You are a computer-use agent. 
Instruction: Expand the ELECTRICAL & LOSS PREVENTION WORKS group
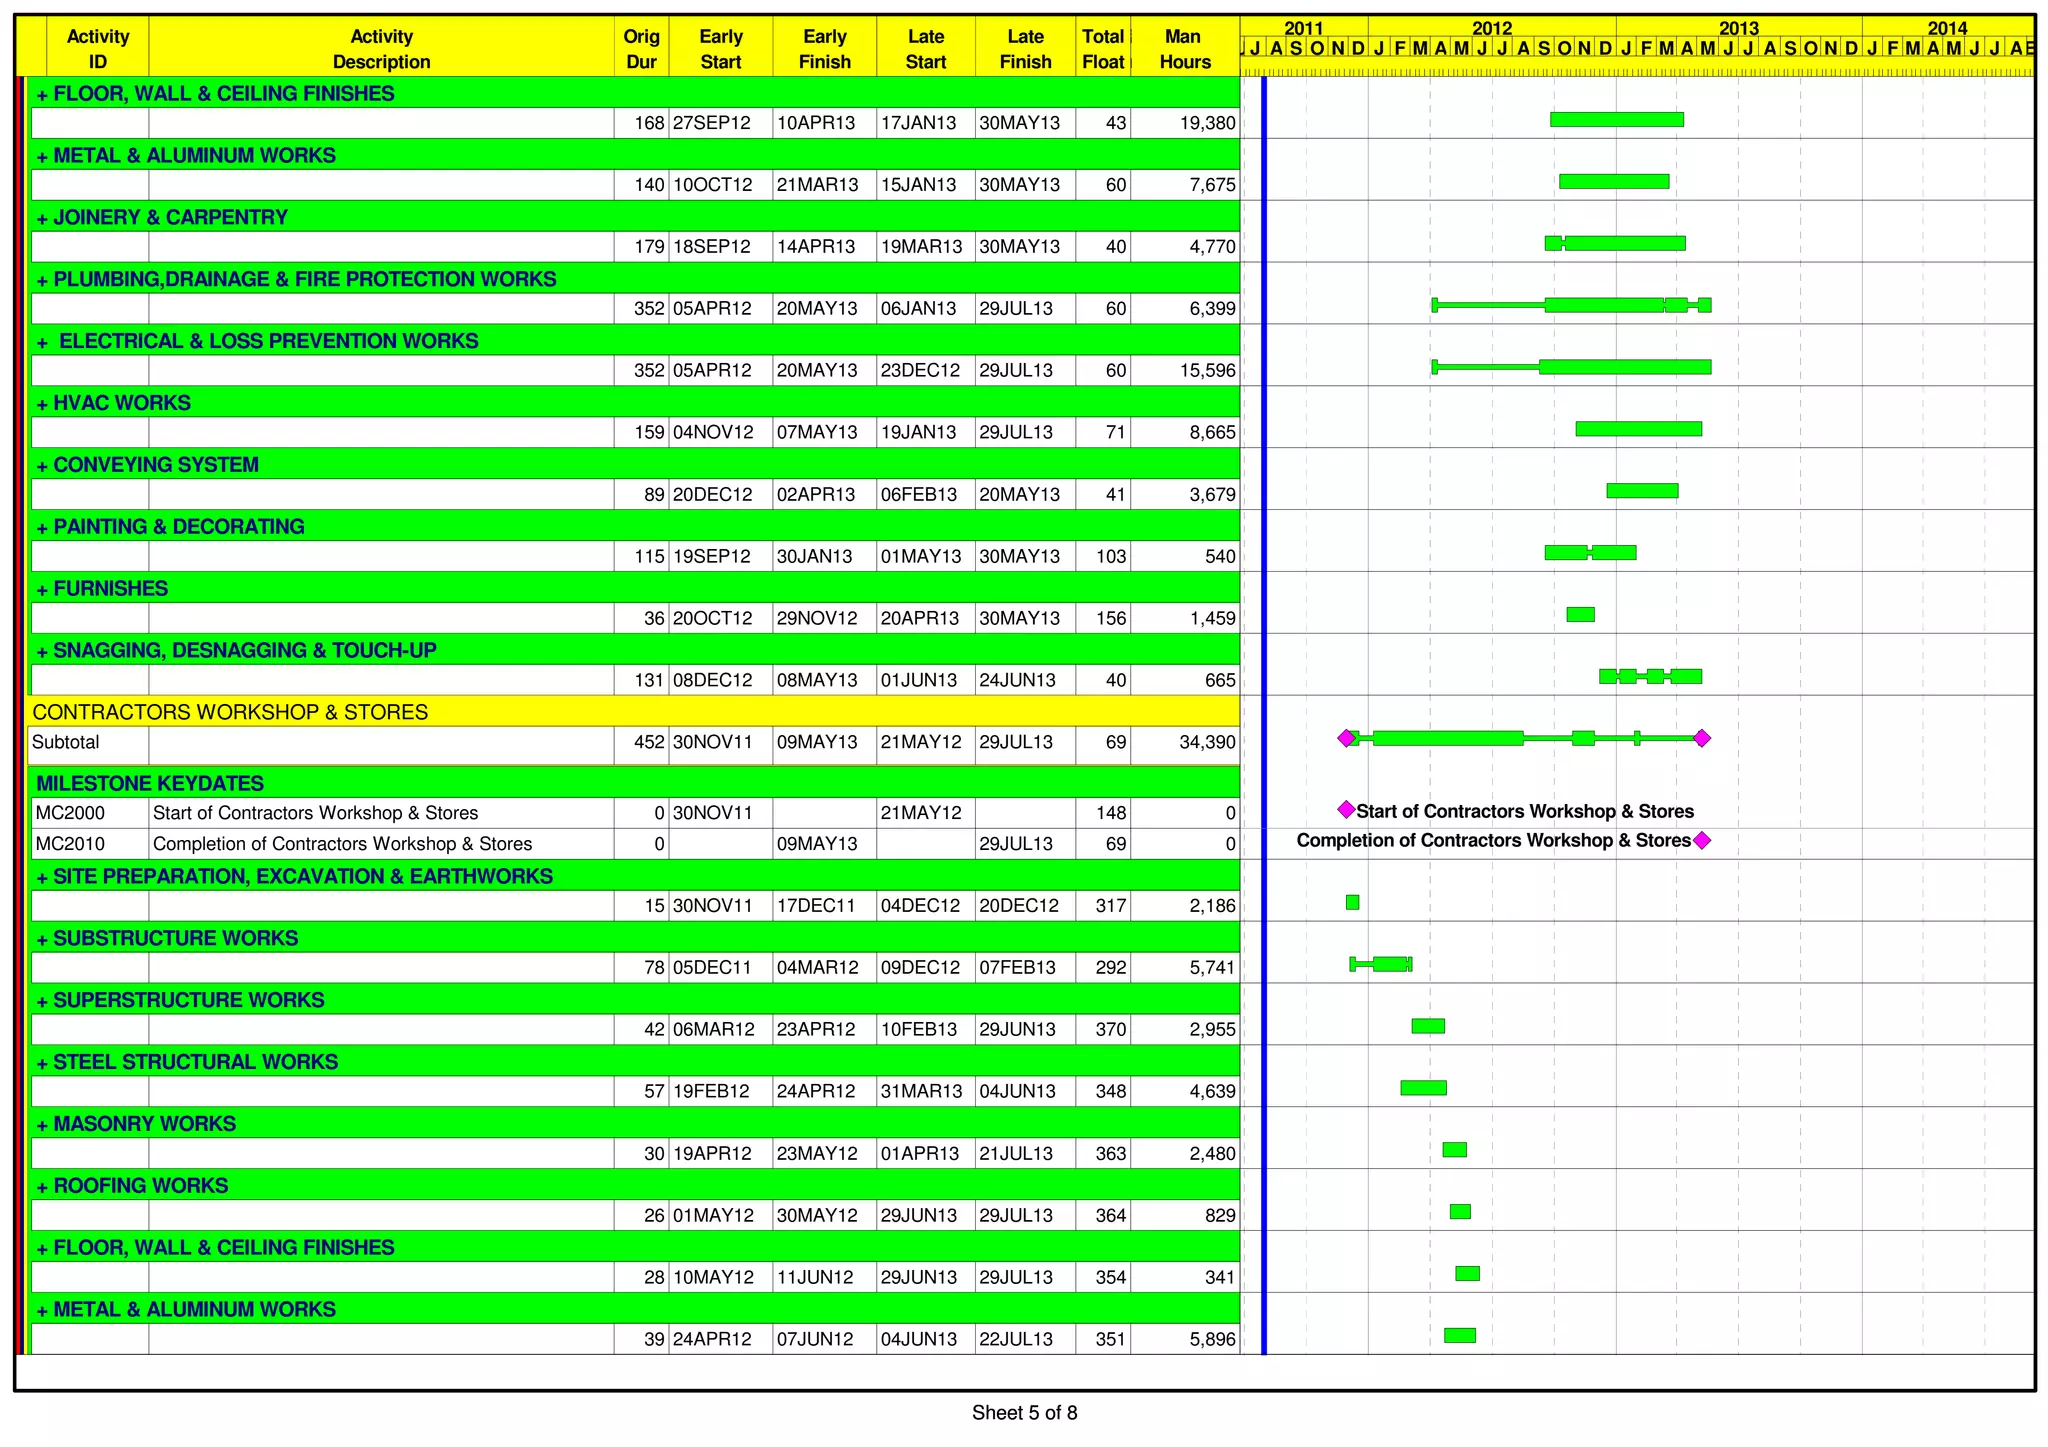coord(42,343)
